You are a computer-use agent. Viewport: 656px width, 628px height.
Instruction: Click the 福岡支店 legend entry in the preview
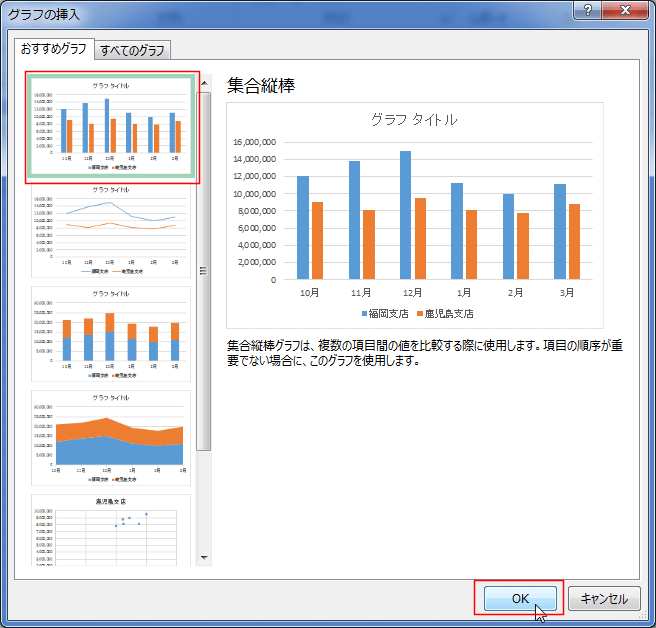coord(375,313)
